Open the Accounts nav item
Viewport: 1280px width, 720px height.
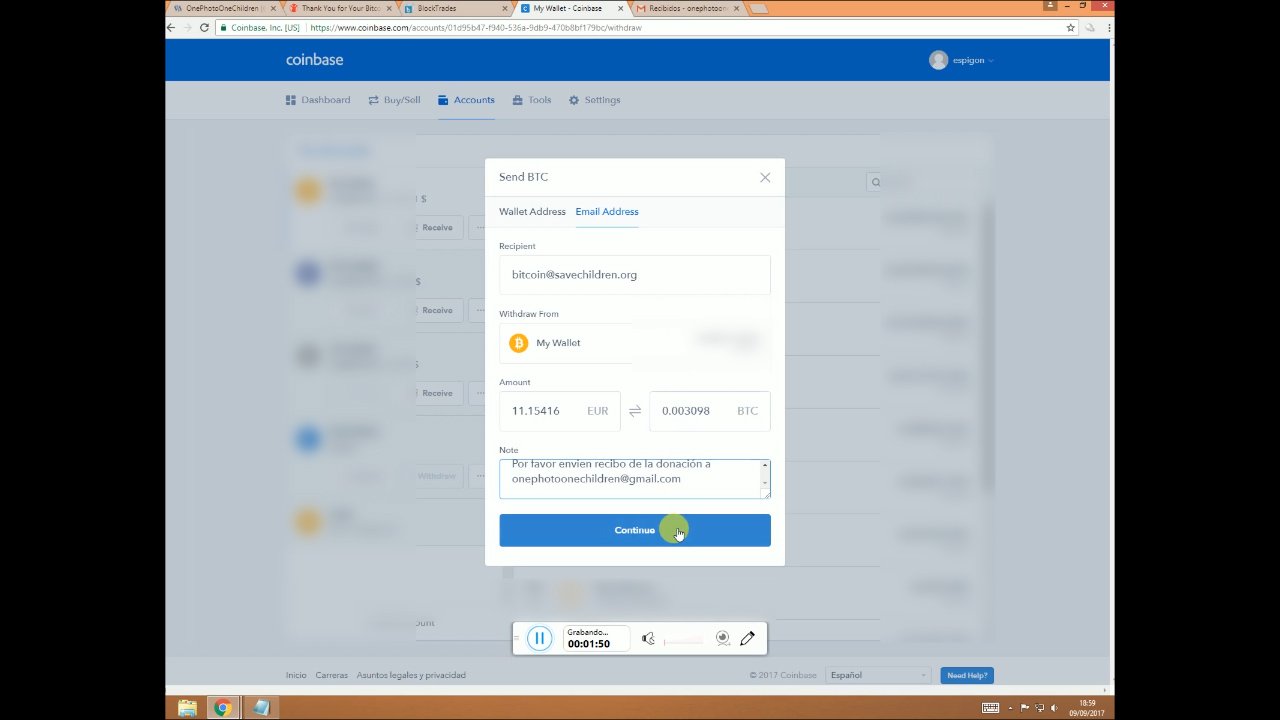click(466, 100)
